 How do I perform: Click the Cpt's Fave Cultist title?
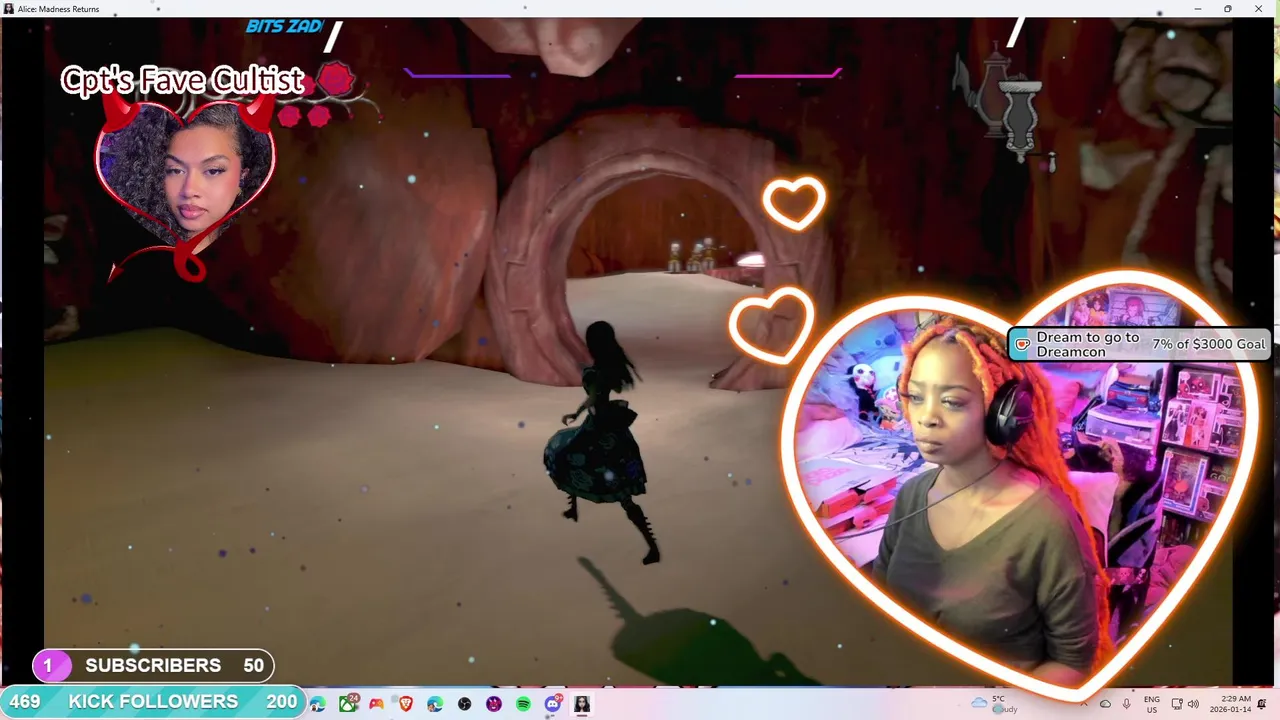(x=182, y=80)
